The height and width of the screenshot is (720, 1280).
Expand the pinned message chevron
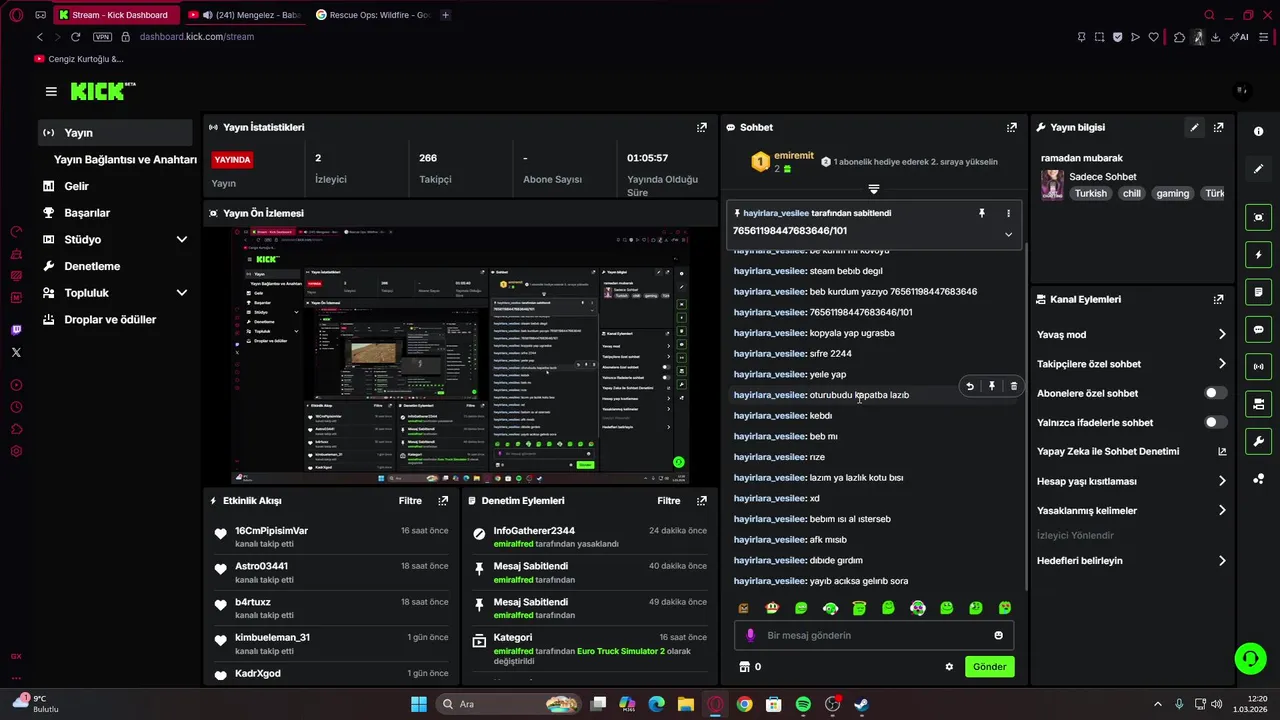[x=1008, y=234]
